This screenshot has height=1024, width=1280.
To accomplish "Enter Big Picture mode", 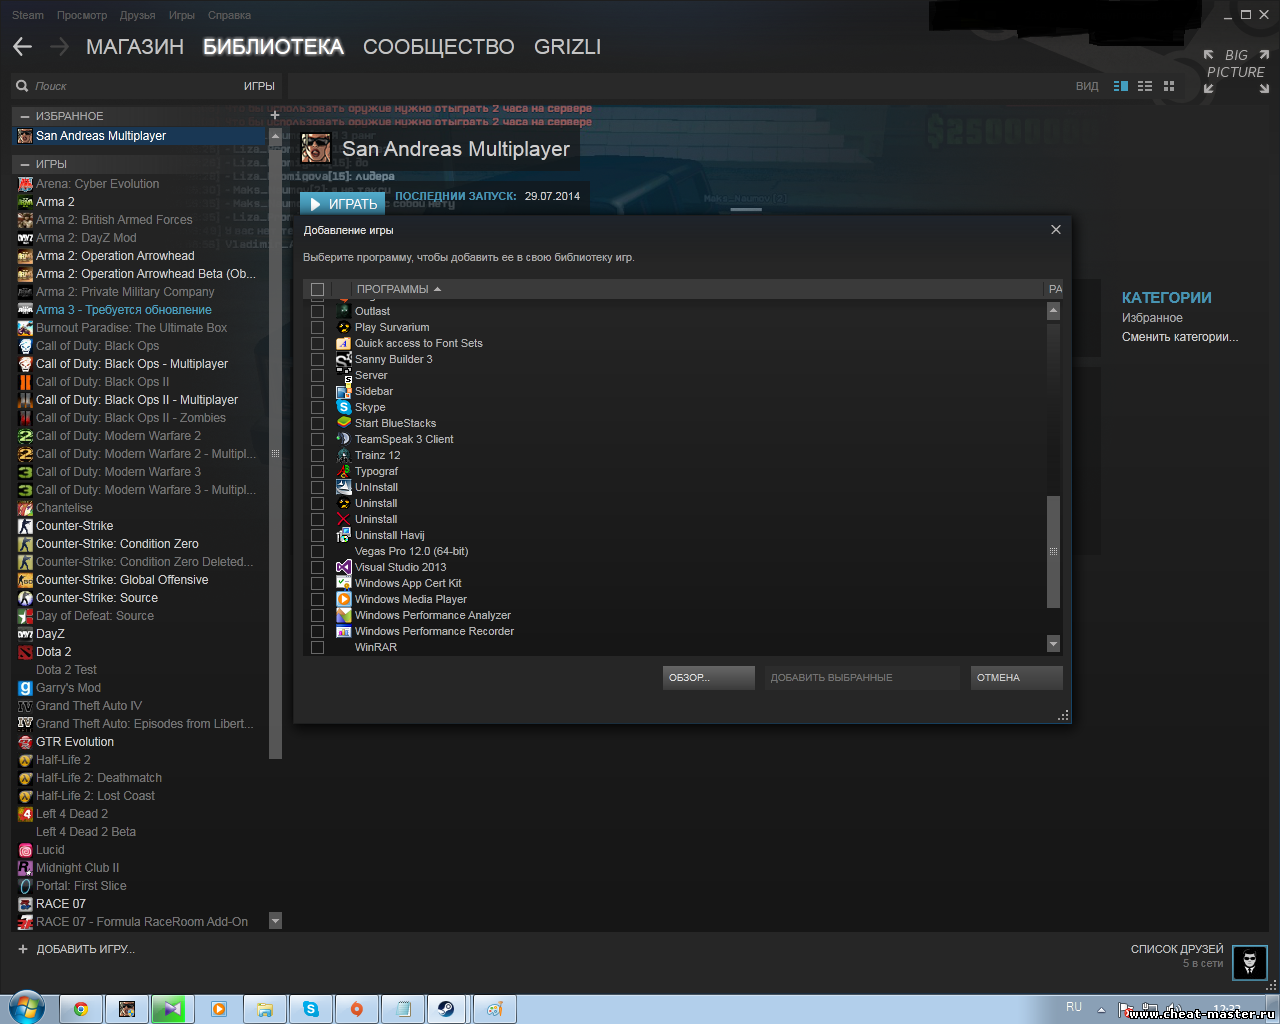I will pos(1236,71).
